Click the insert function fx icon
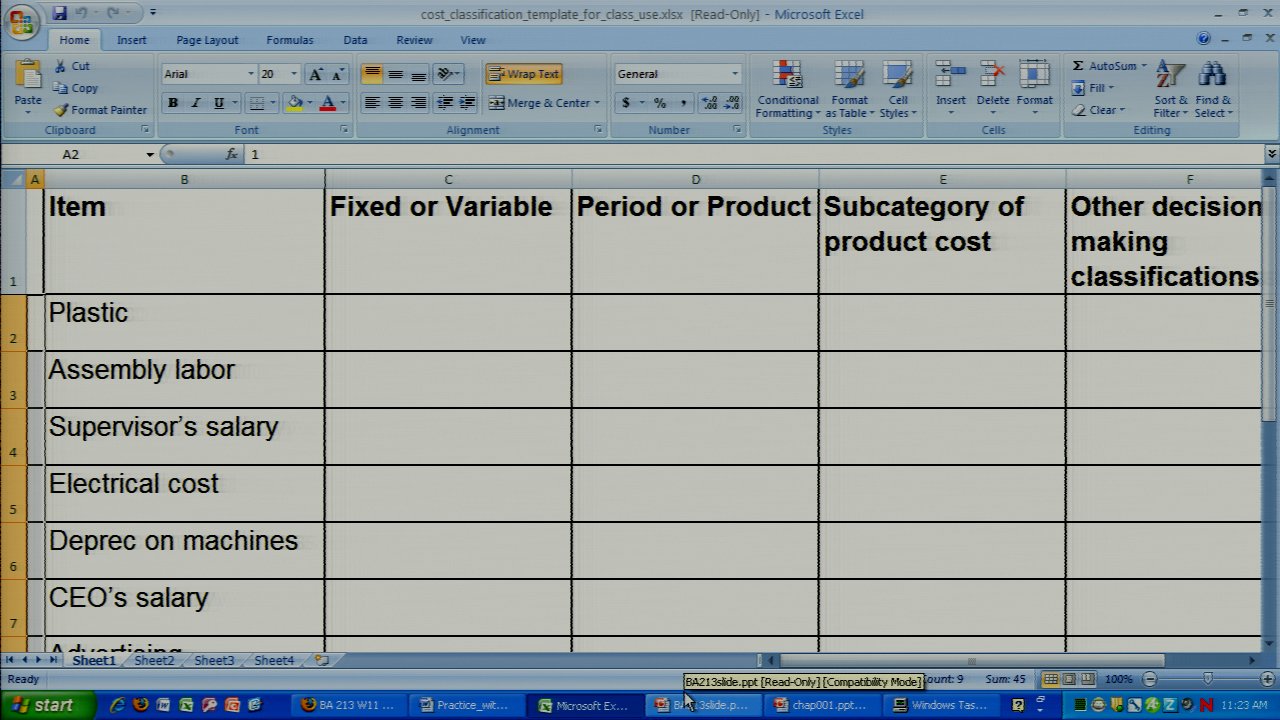1280x720 pixels. pos(232,154)
